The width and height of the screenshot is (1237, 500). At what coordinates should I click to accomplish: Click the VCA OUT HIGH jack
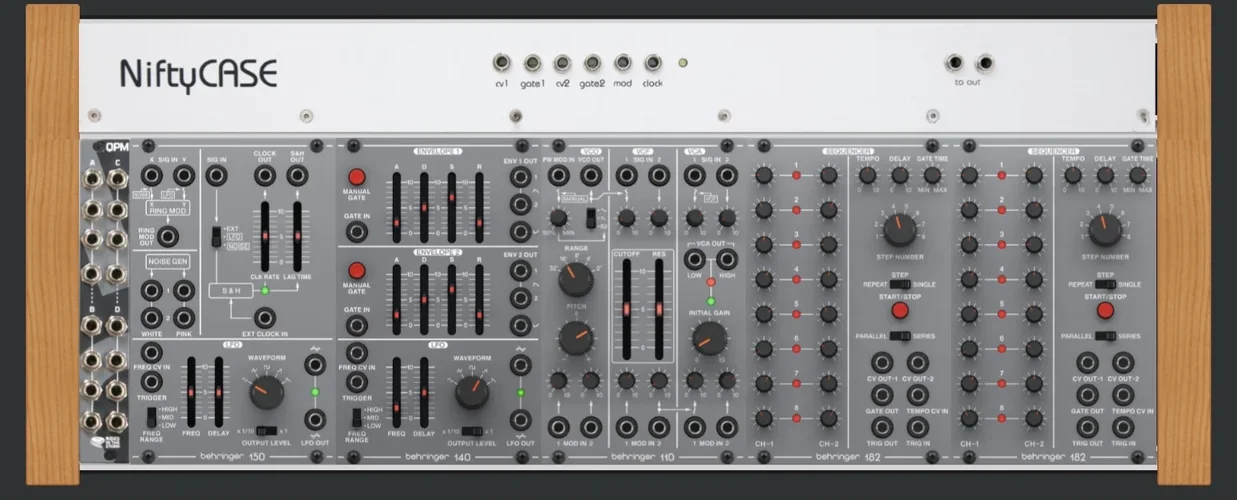[x=726, y=260]
